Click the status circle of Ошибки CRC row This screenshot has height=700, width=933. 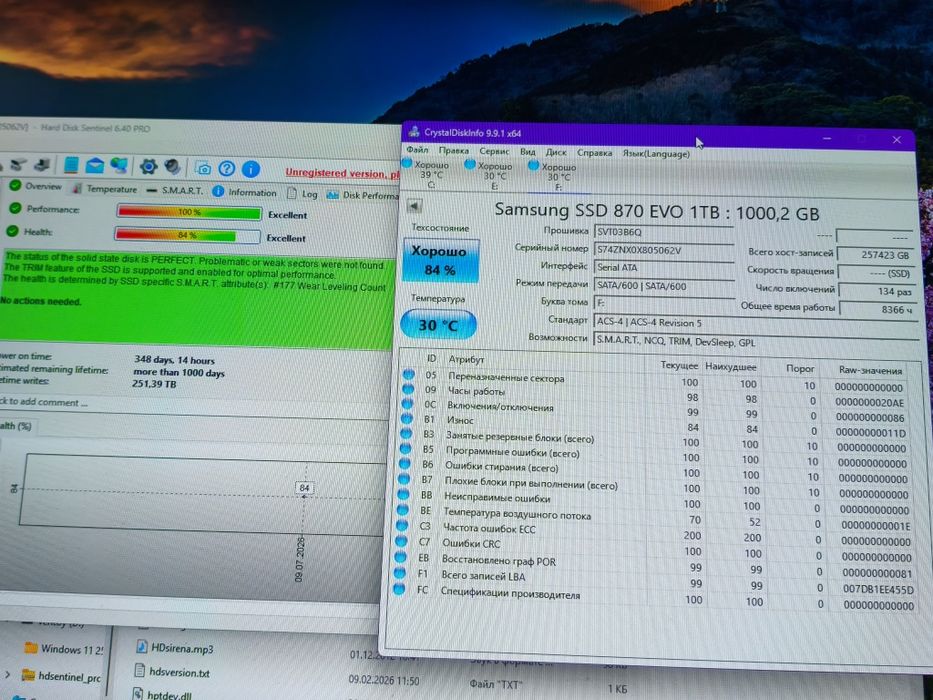(402, 541)
